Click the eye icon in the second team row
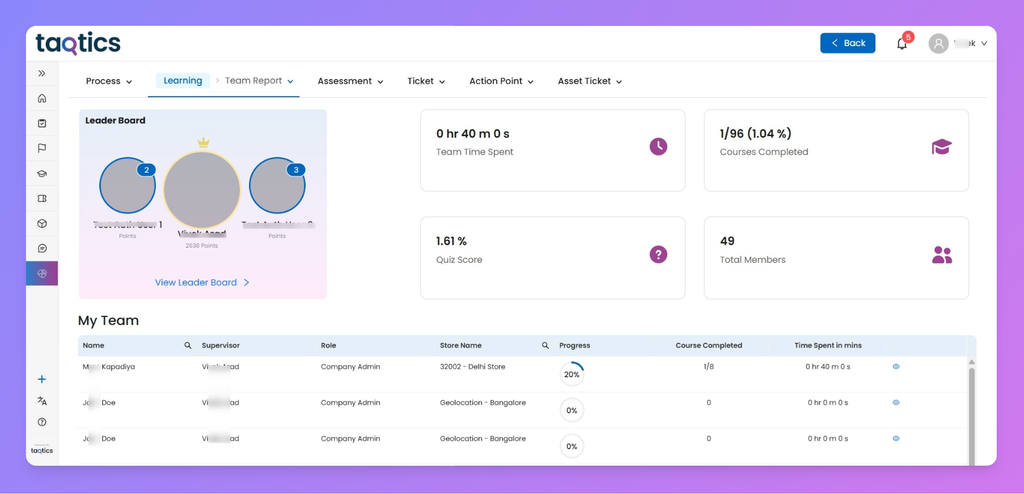The image size is (1024, 494). (896, 403)
